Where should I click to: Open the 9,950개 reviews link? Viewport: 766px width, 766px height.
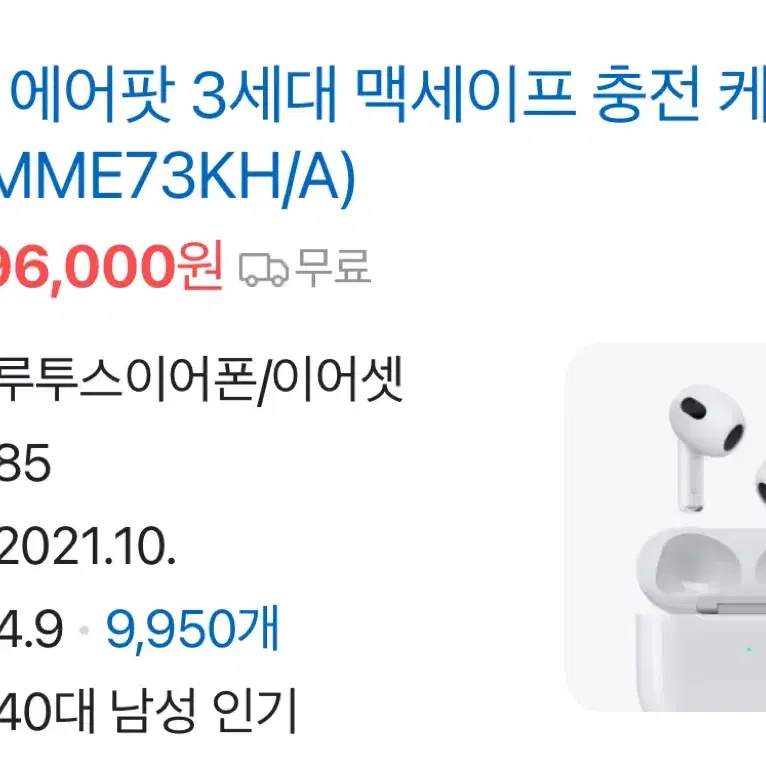pyautogui.click(x=193, y=629)
